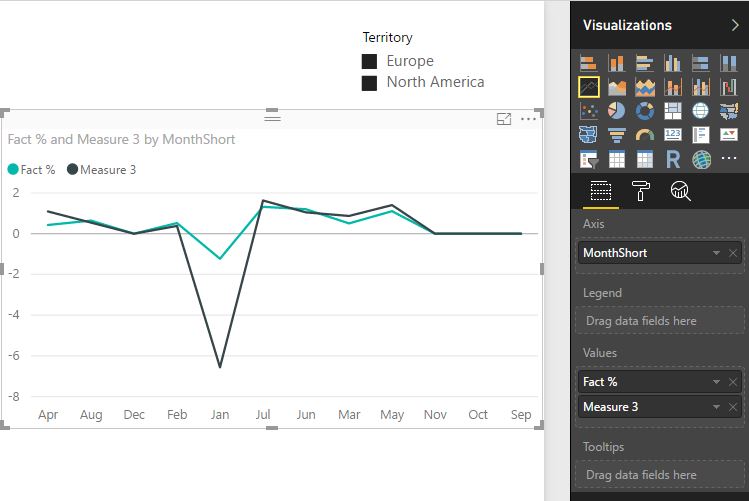Open the Fact % field dropdown
The width and height of the screenshot is (749, 501).
point(716,382)
